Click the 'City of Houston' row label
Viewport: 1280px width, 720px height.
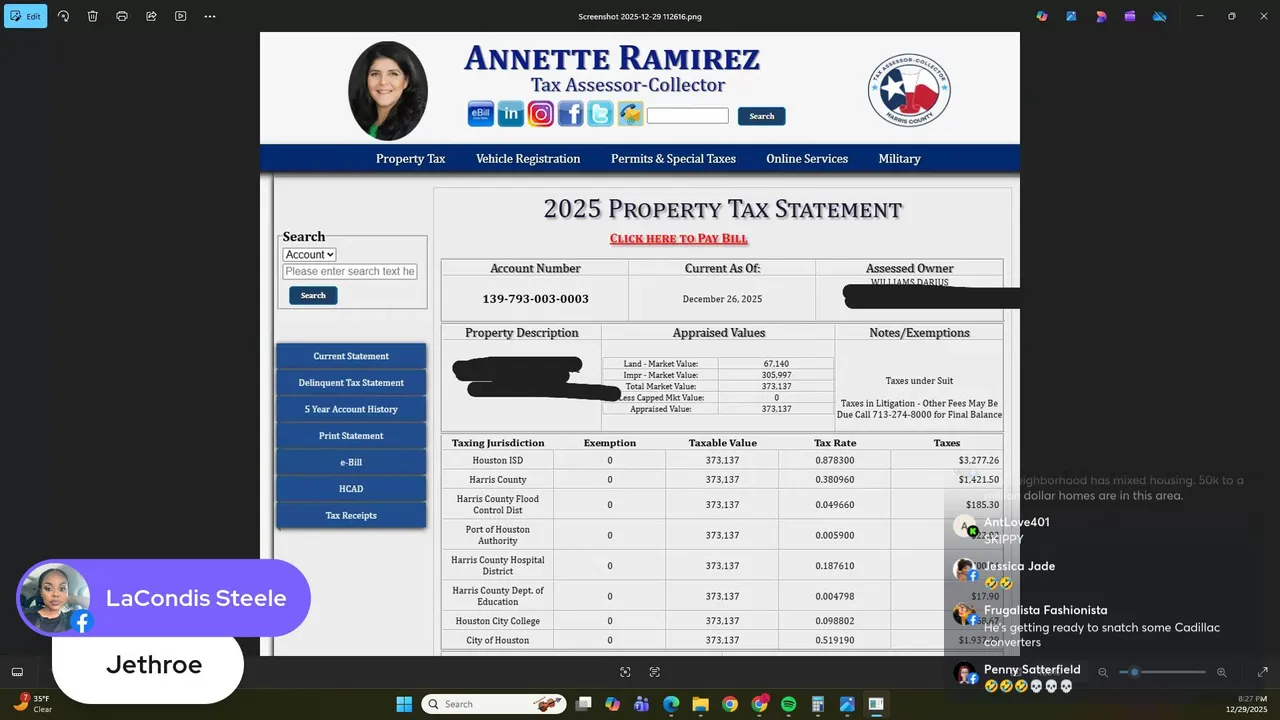click(x=497, y=641)
